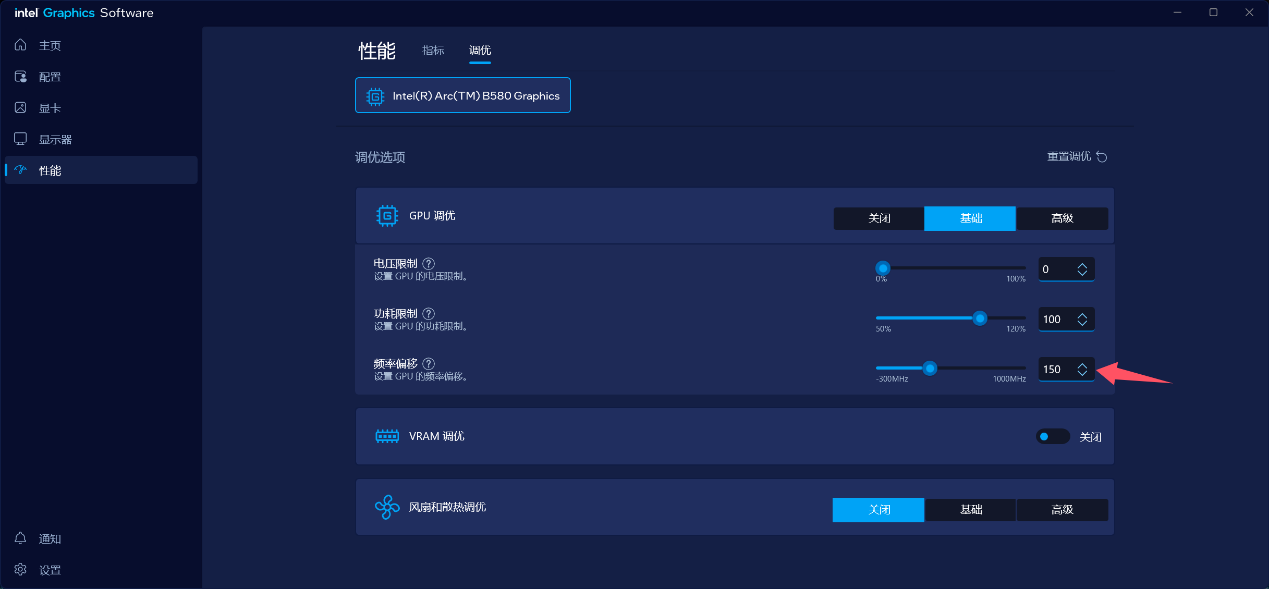The width and height of the screenshot is (1269, 589).
Task: Minimize the Intel Graphics Software window
Action: tap(1177, 12)
